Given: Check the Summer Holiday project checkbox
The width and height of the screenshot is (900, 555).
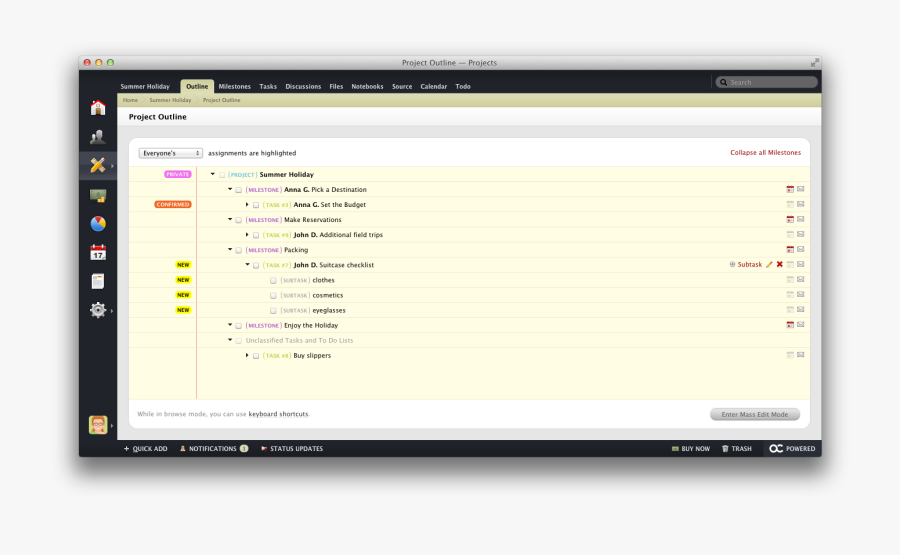Looking at the screenshot, I should click(222, 175).
